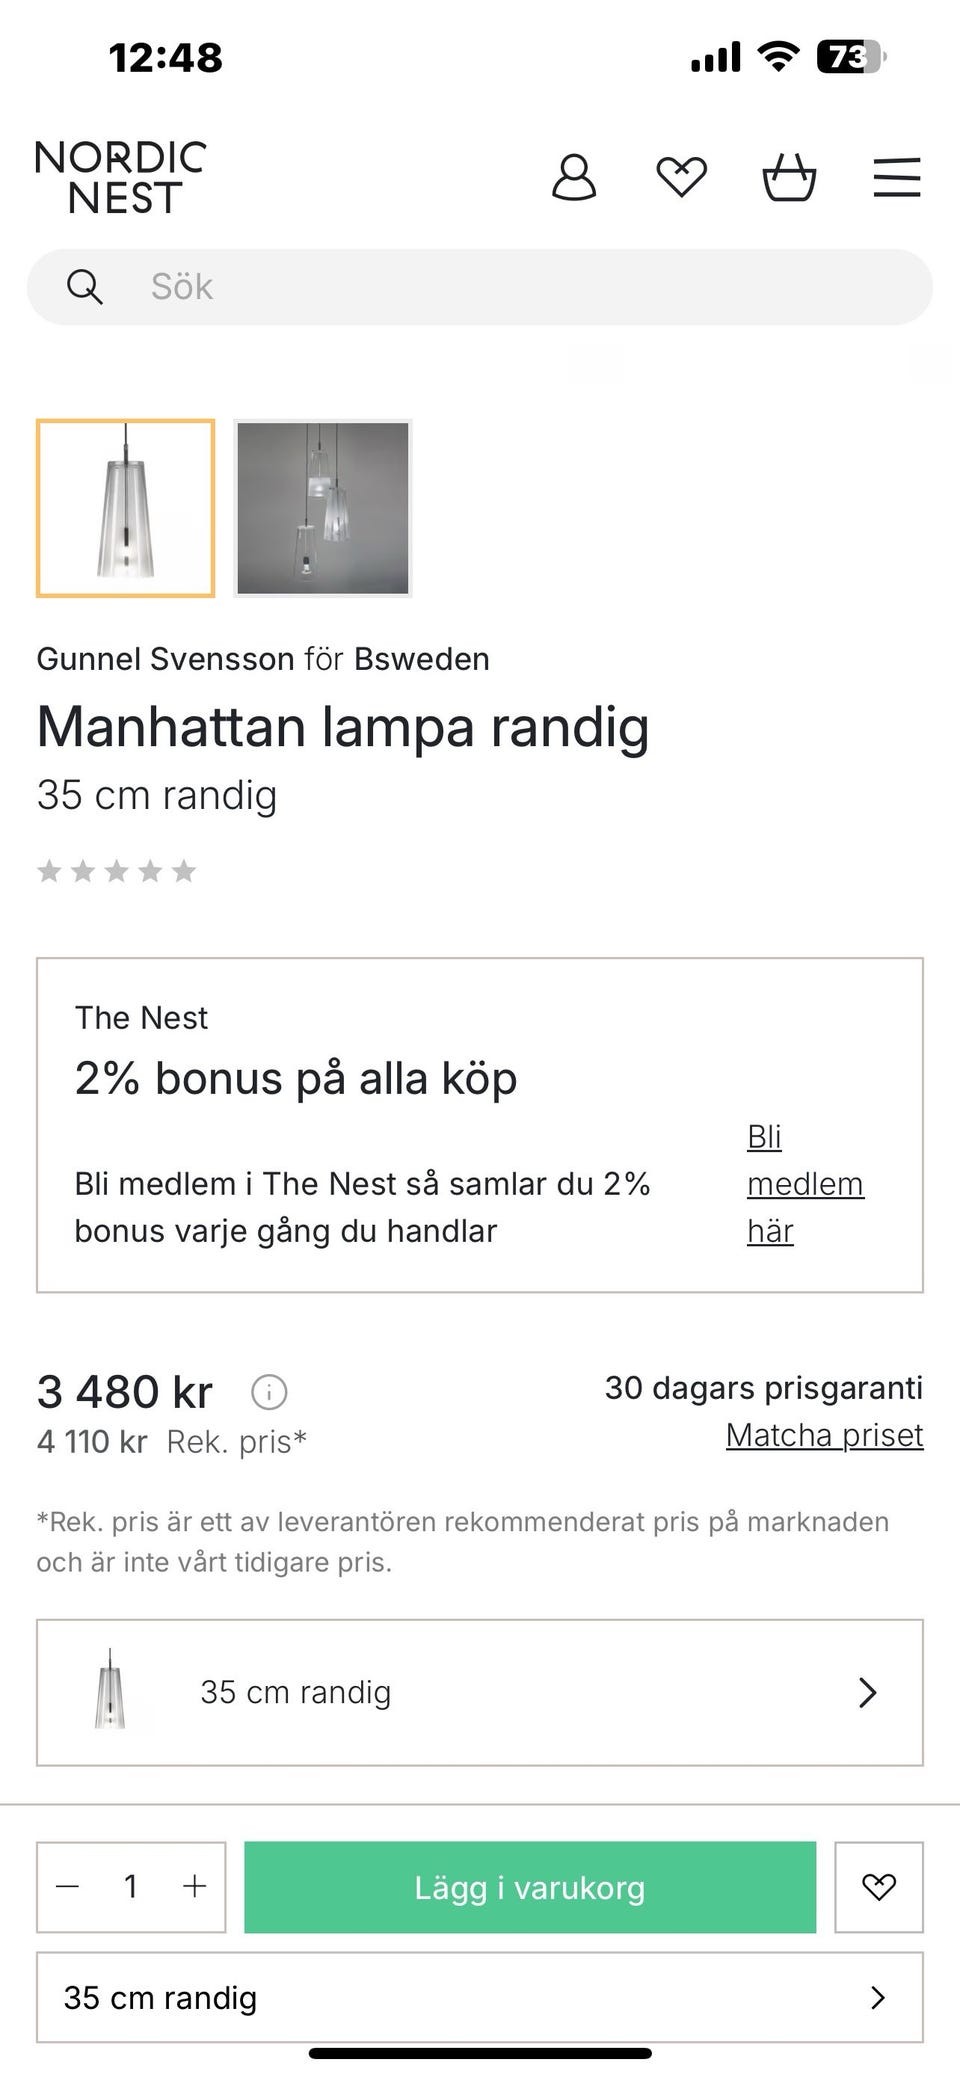Open the shopping basket icon
The image size is (960, 2077).
[789, 178]
